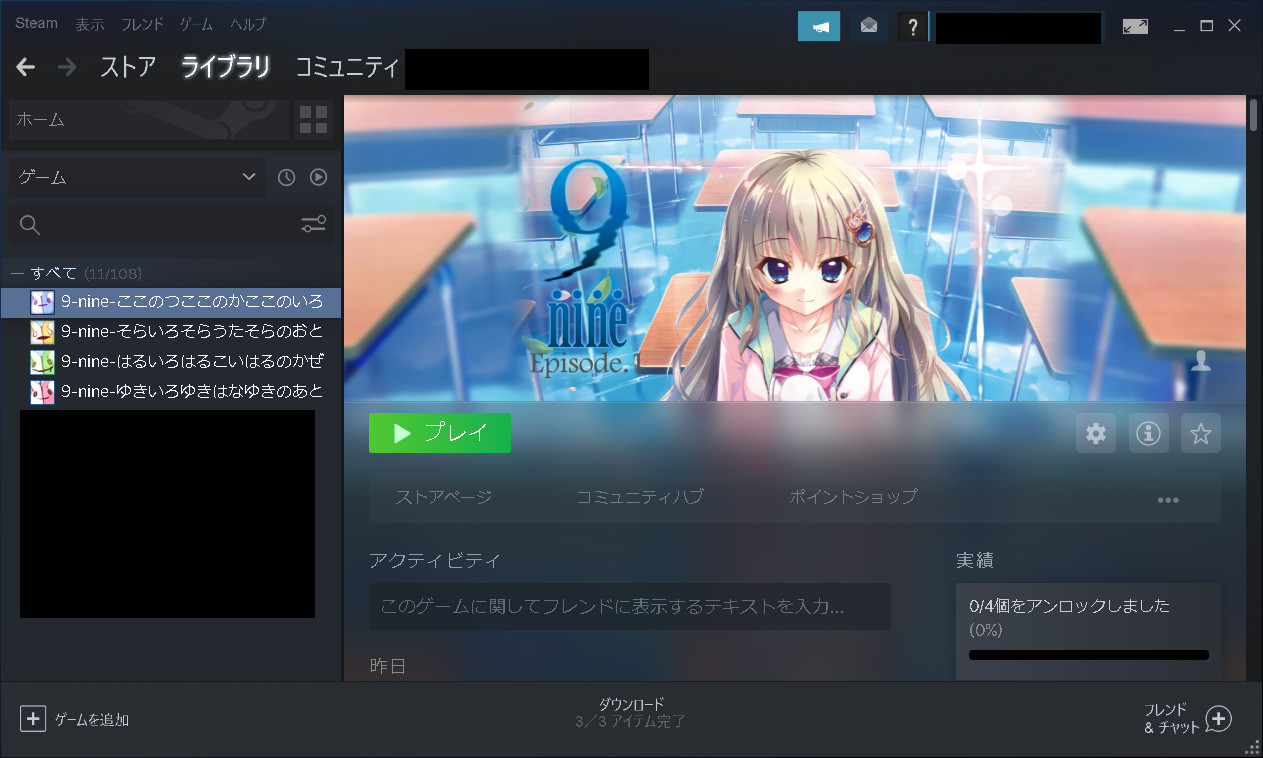This screenshot has height=758, width=1263.
Task: Click the game hero banner image
Action: coord(795,248)
